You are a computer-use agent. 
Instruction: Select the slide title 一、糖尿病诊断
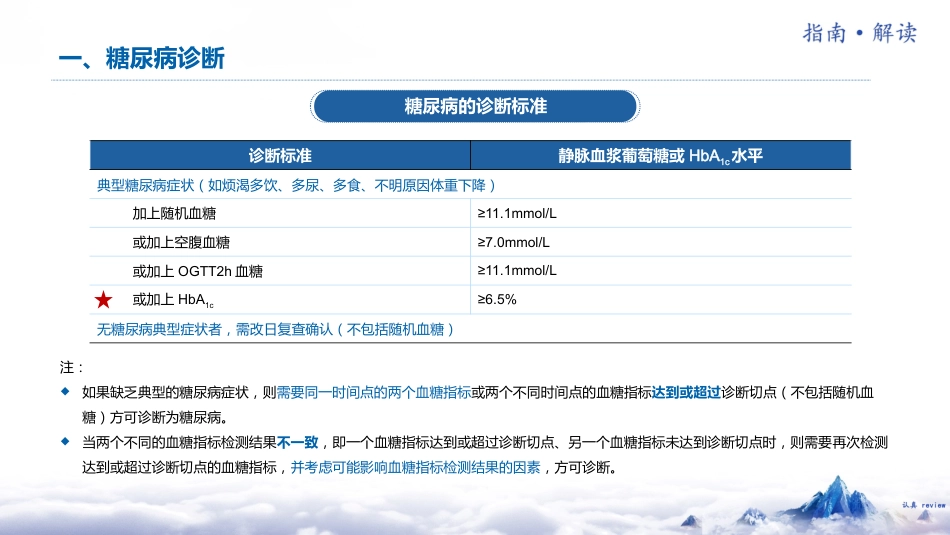[141, 59]
